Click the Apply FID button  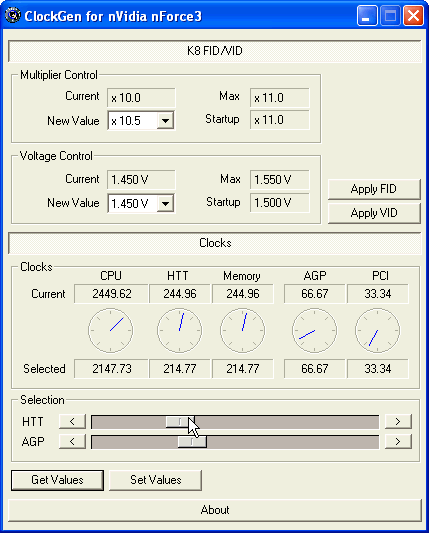point(374,189)
